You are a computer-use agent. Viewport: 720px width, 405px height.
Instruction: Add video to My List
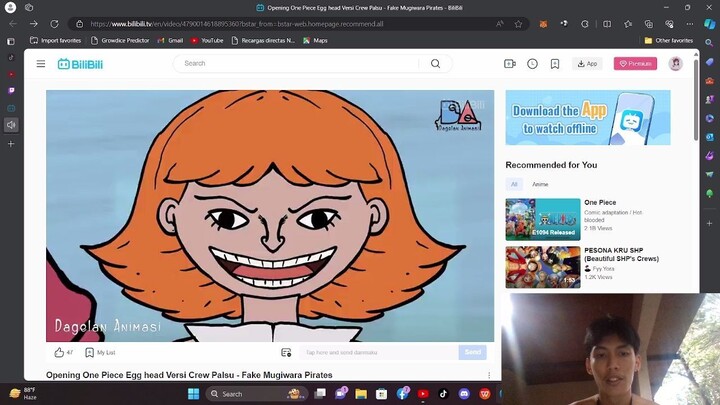(x=100, y=352)
